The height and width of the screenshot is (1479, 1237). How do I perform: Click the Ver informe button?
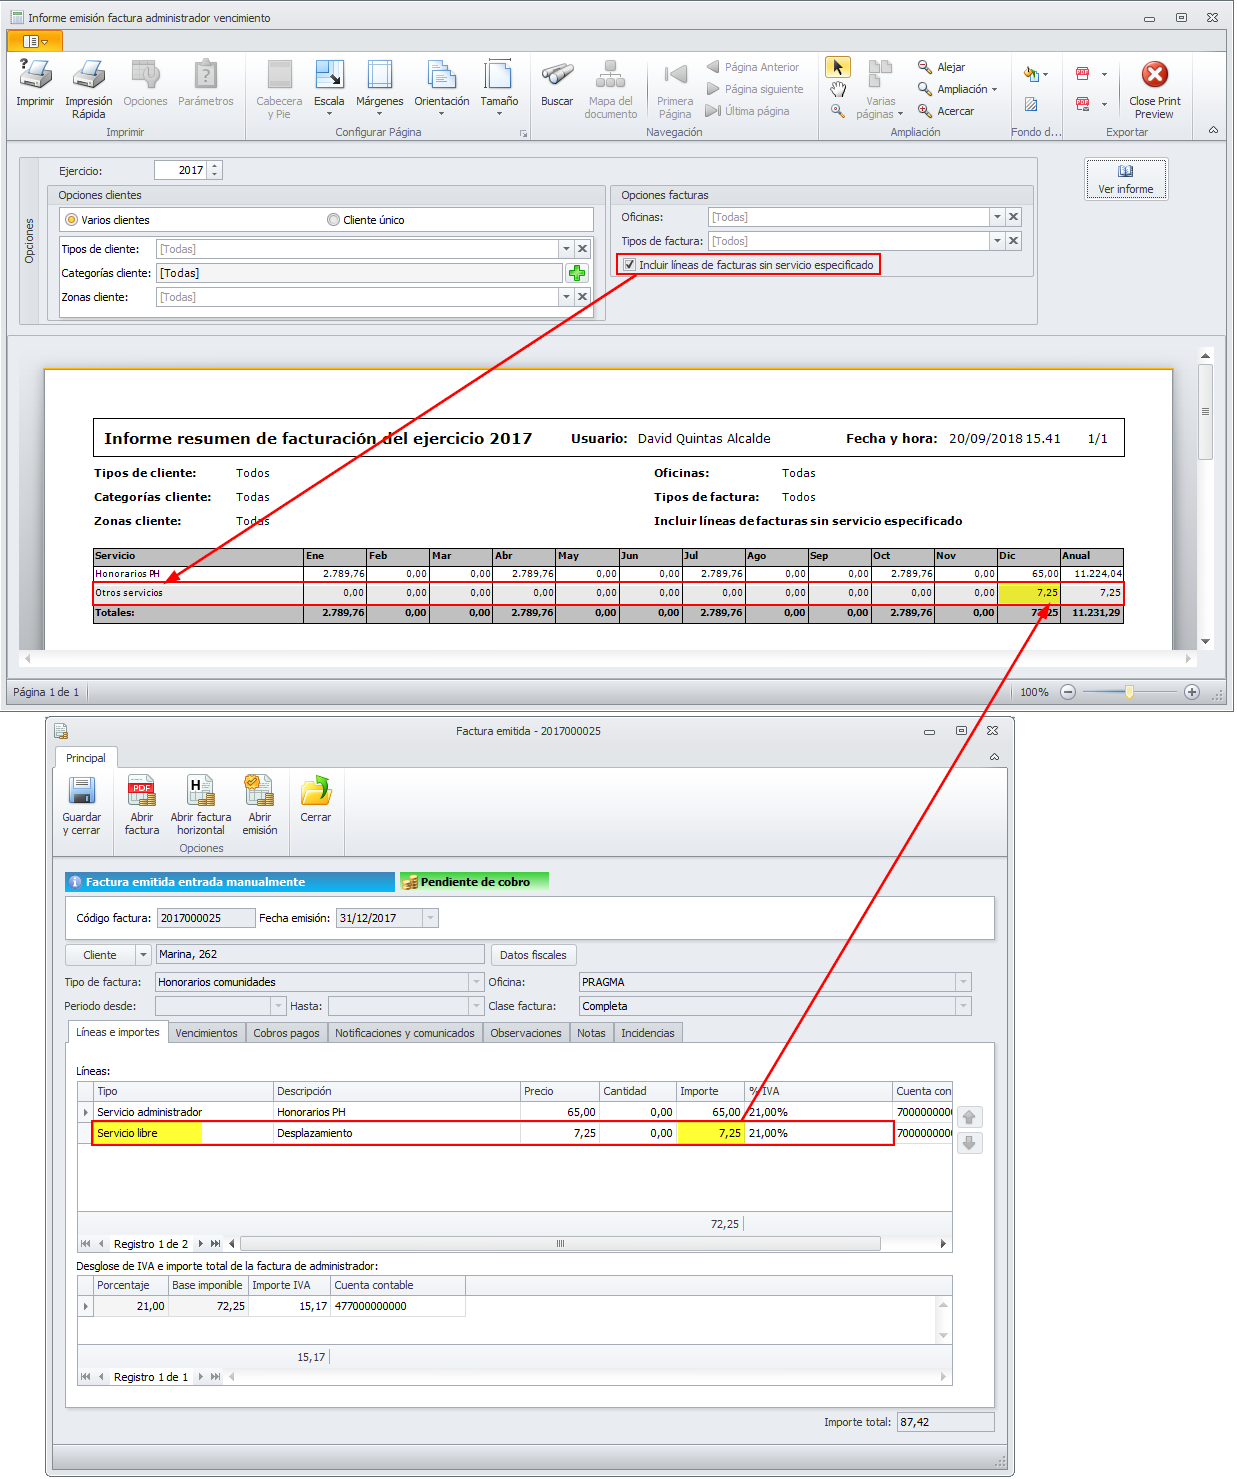pos(1126,179)
